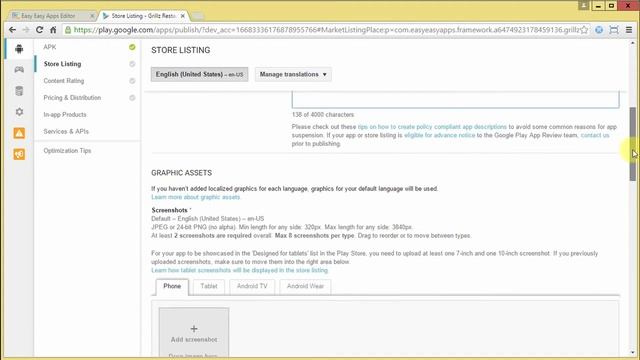The image size is (640, 360).
Task: Open the Chrome hamburger menu
Action: coord(629,30)
